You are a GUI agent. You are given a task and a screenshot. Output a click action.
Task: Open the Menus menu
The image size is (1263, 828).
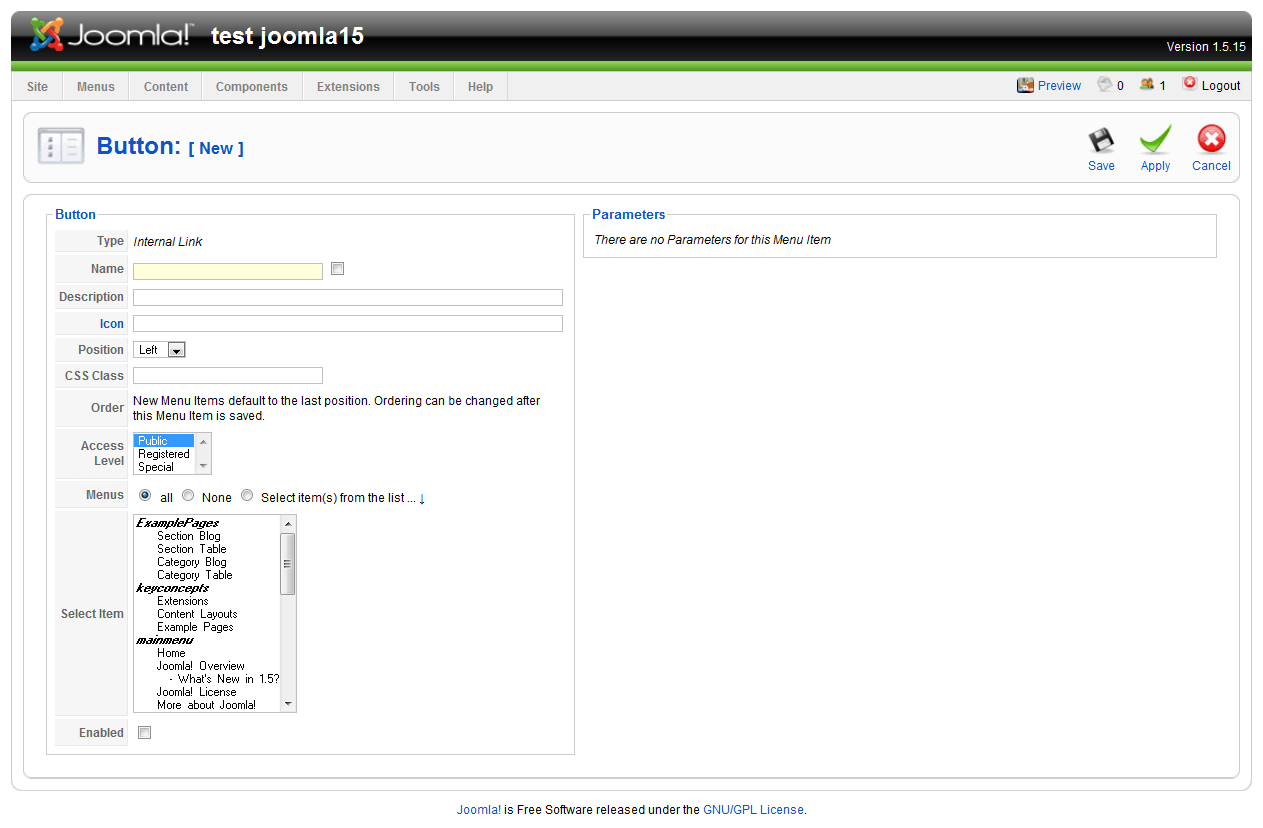pos(96,87)
